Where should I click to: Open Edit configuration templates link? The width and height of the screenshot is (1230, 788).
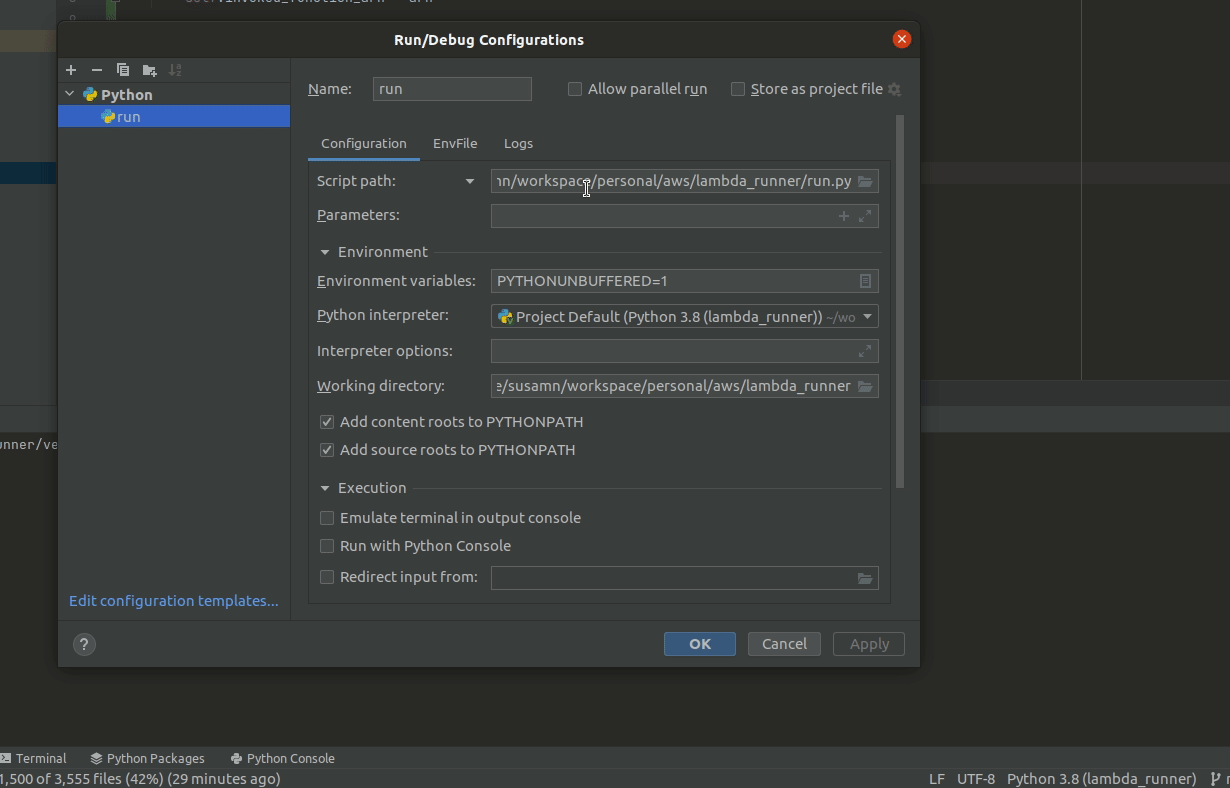click(x=174, y=601)
